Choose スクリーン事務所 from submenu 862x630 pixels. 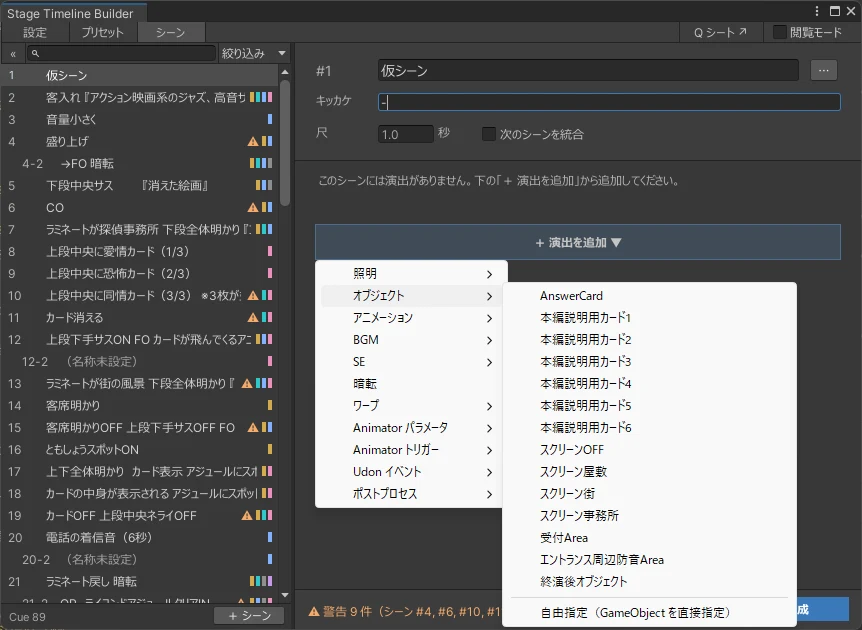click(x=649, y=516)
